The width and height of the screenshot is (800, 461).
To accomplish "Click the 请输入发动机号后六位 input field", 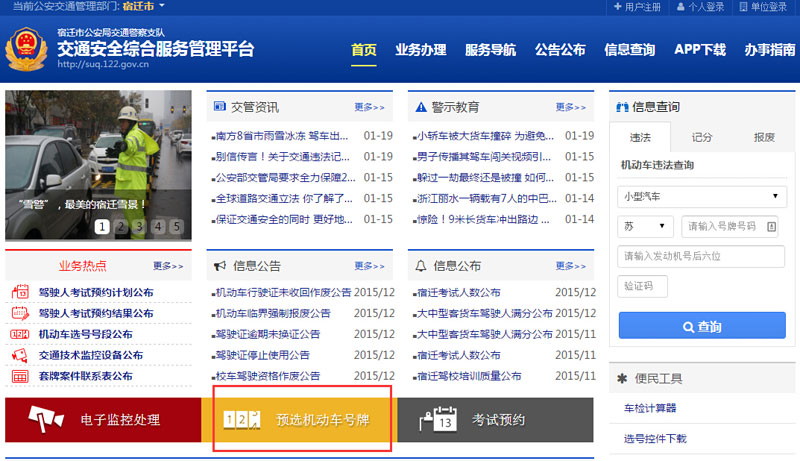I will coord(701,256).
